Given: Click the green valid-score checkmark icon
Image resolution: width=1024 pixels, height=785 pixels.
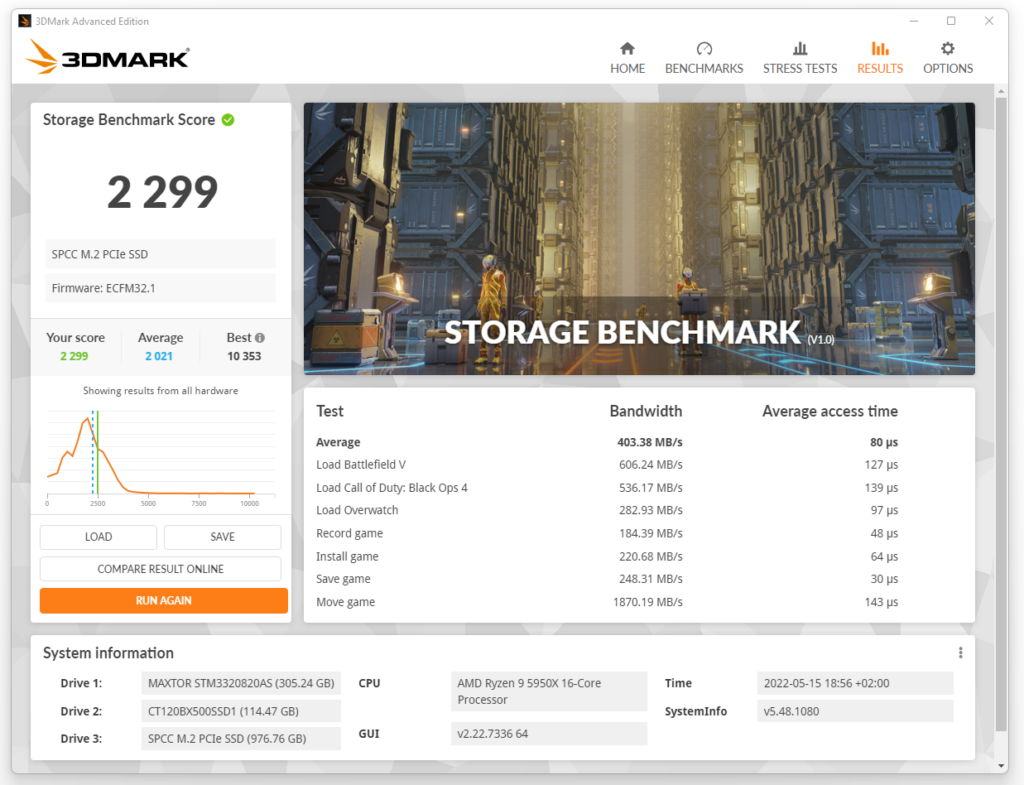Looking at the screenshot, I should pyautogui.click(x=228, y=120).
